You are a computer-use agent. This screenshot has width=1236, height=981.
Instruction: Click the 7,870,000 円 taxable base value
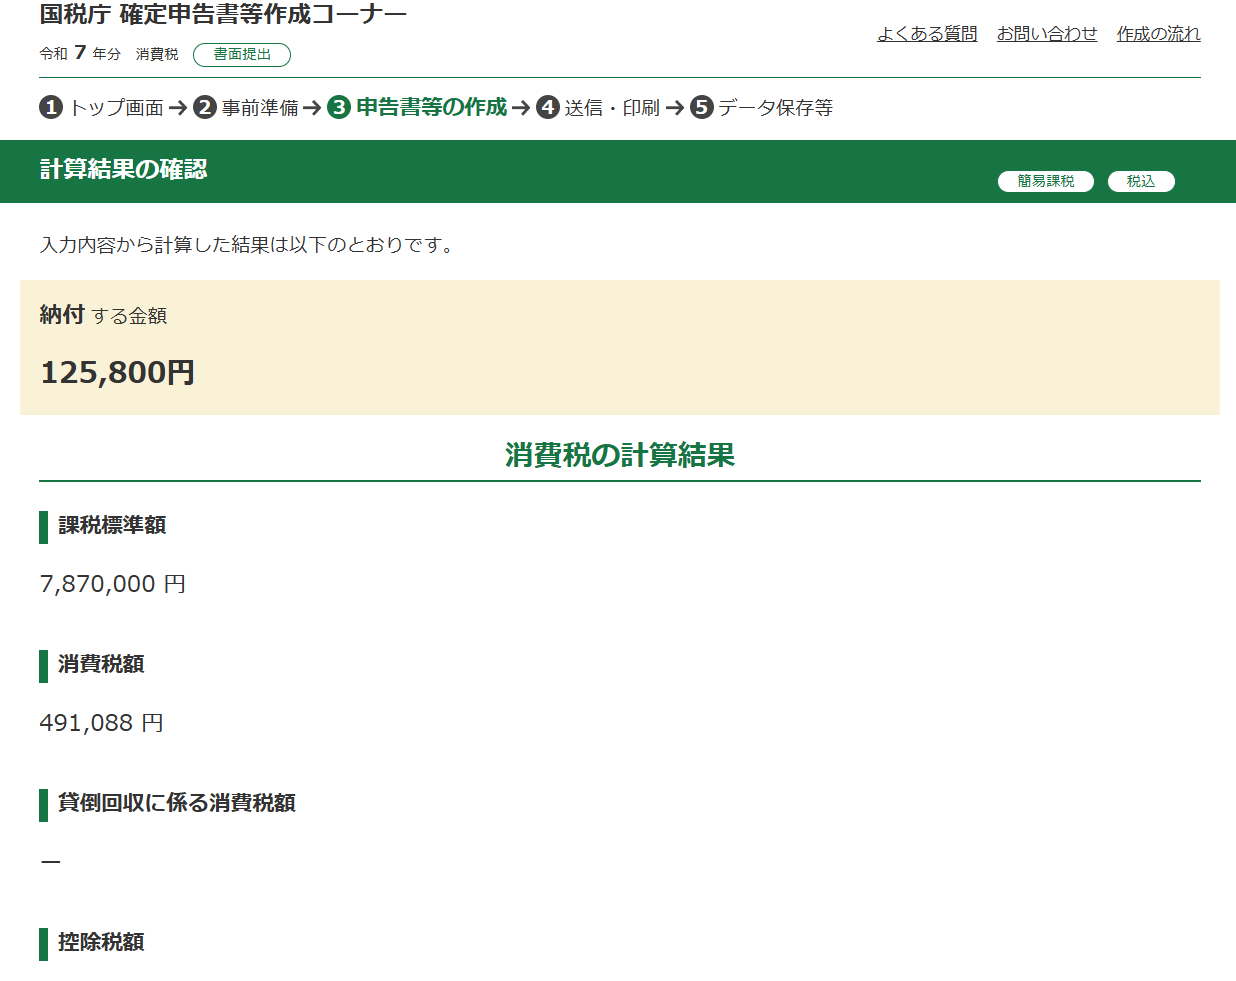tap(113, 584)
